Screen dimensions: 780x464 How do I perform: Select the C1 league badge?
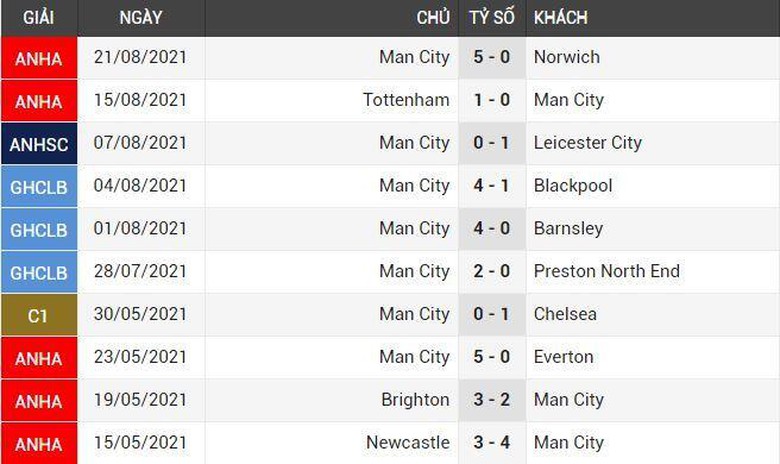point(38,315)
